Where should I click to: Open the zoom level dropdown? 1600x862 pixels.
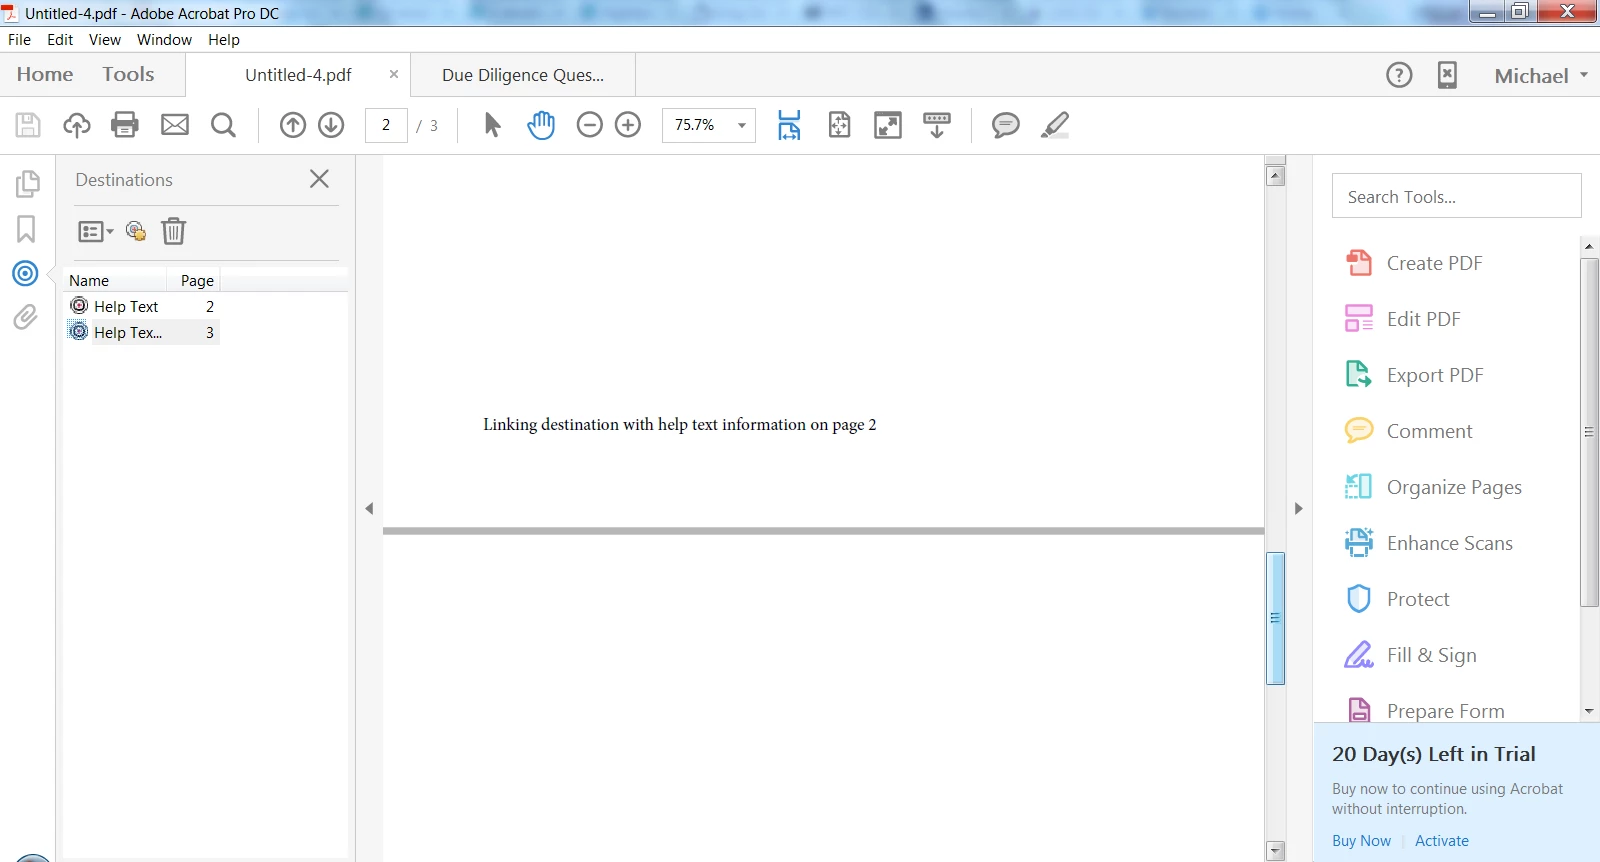click(x=742, y=125)
